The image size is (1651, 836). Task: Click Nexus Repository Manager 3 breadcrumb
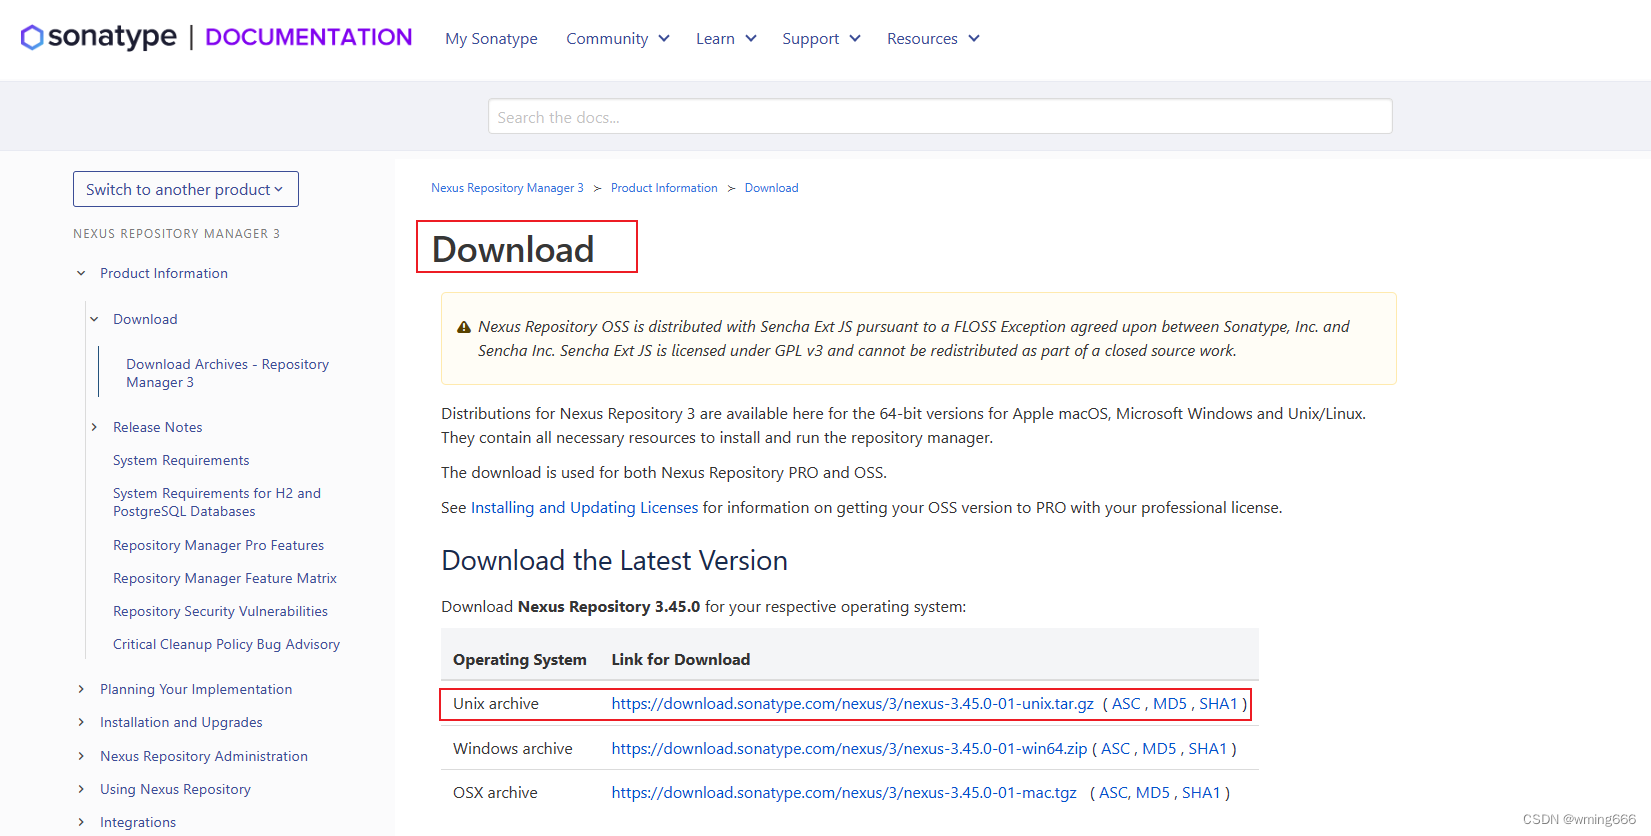point(507,188)
